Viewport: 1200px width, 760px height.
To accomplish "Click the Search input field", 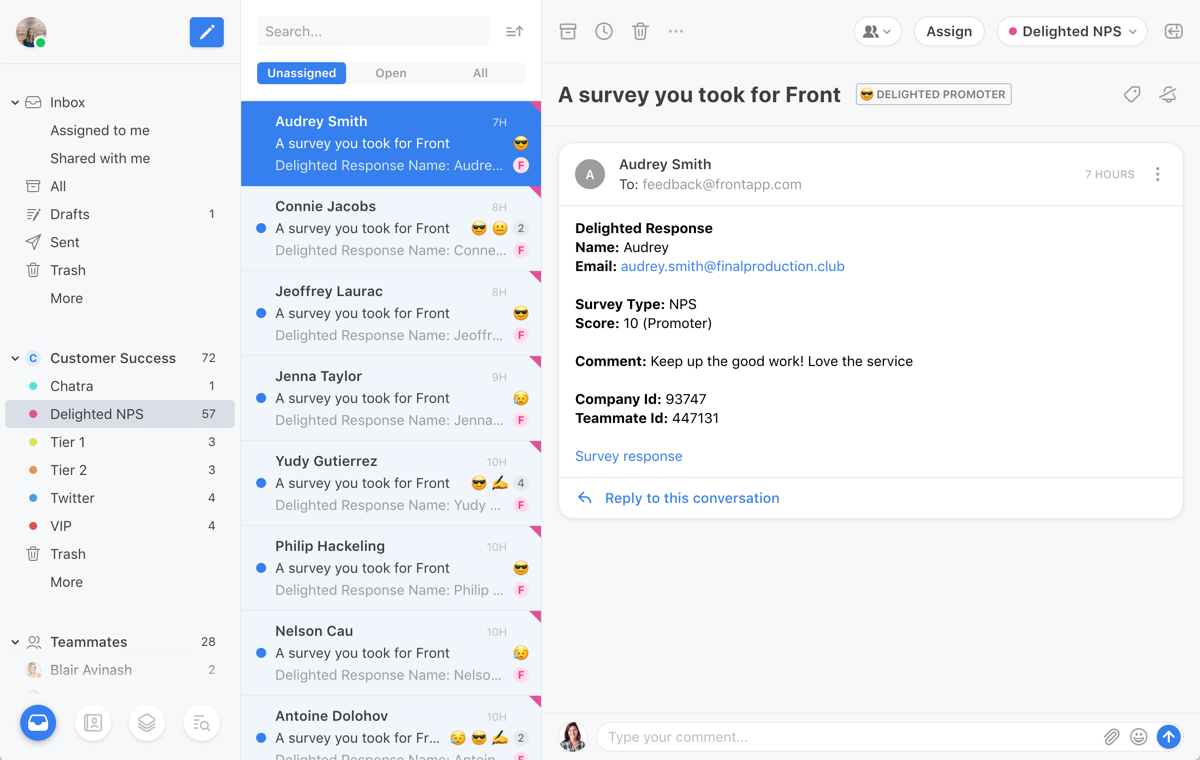I will (373, 32).
